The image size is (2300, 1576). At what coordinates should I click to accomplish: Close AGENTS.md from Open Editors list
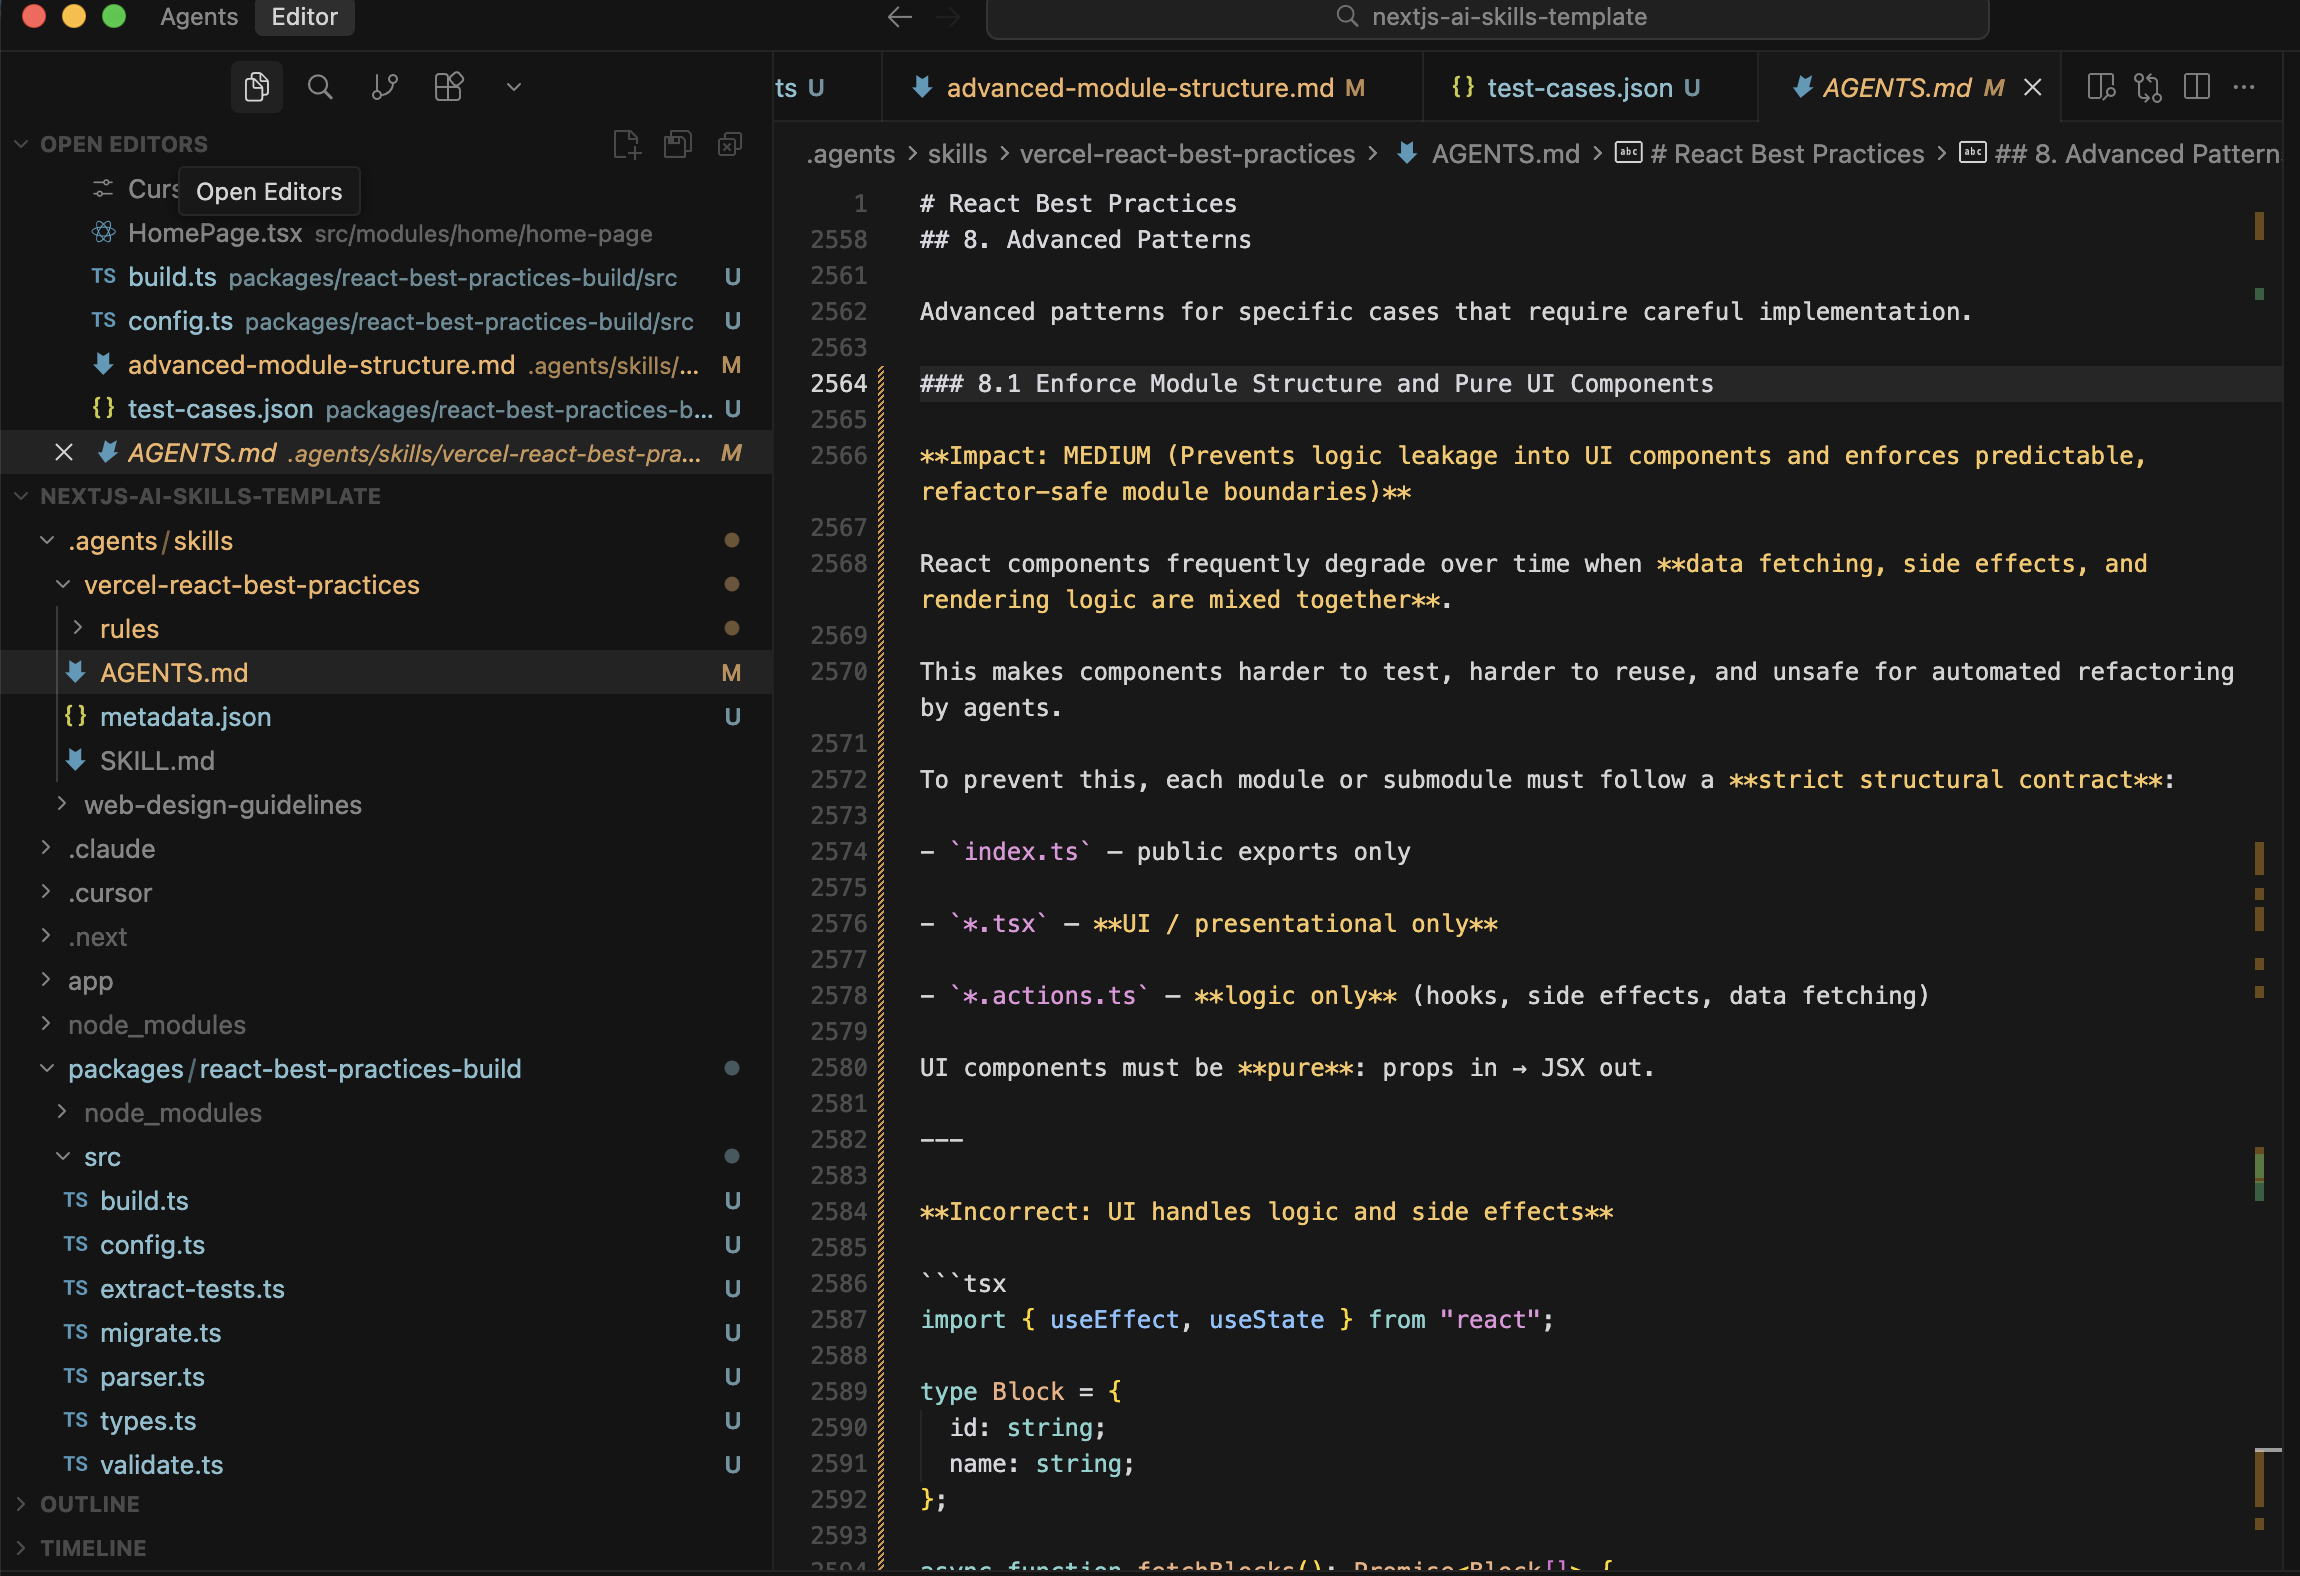click(64, 453)
